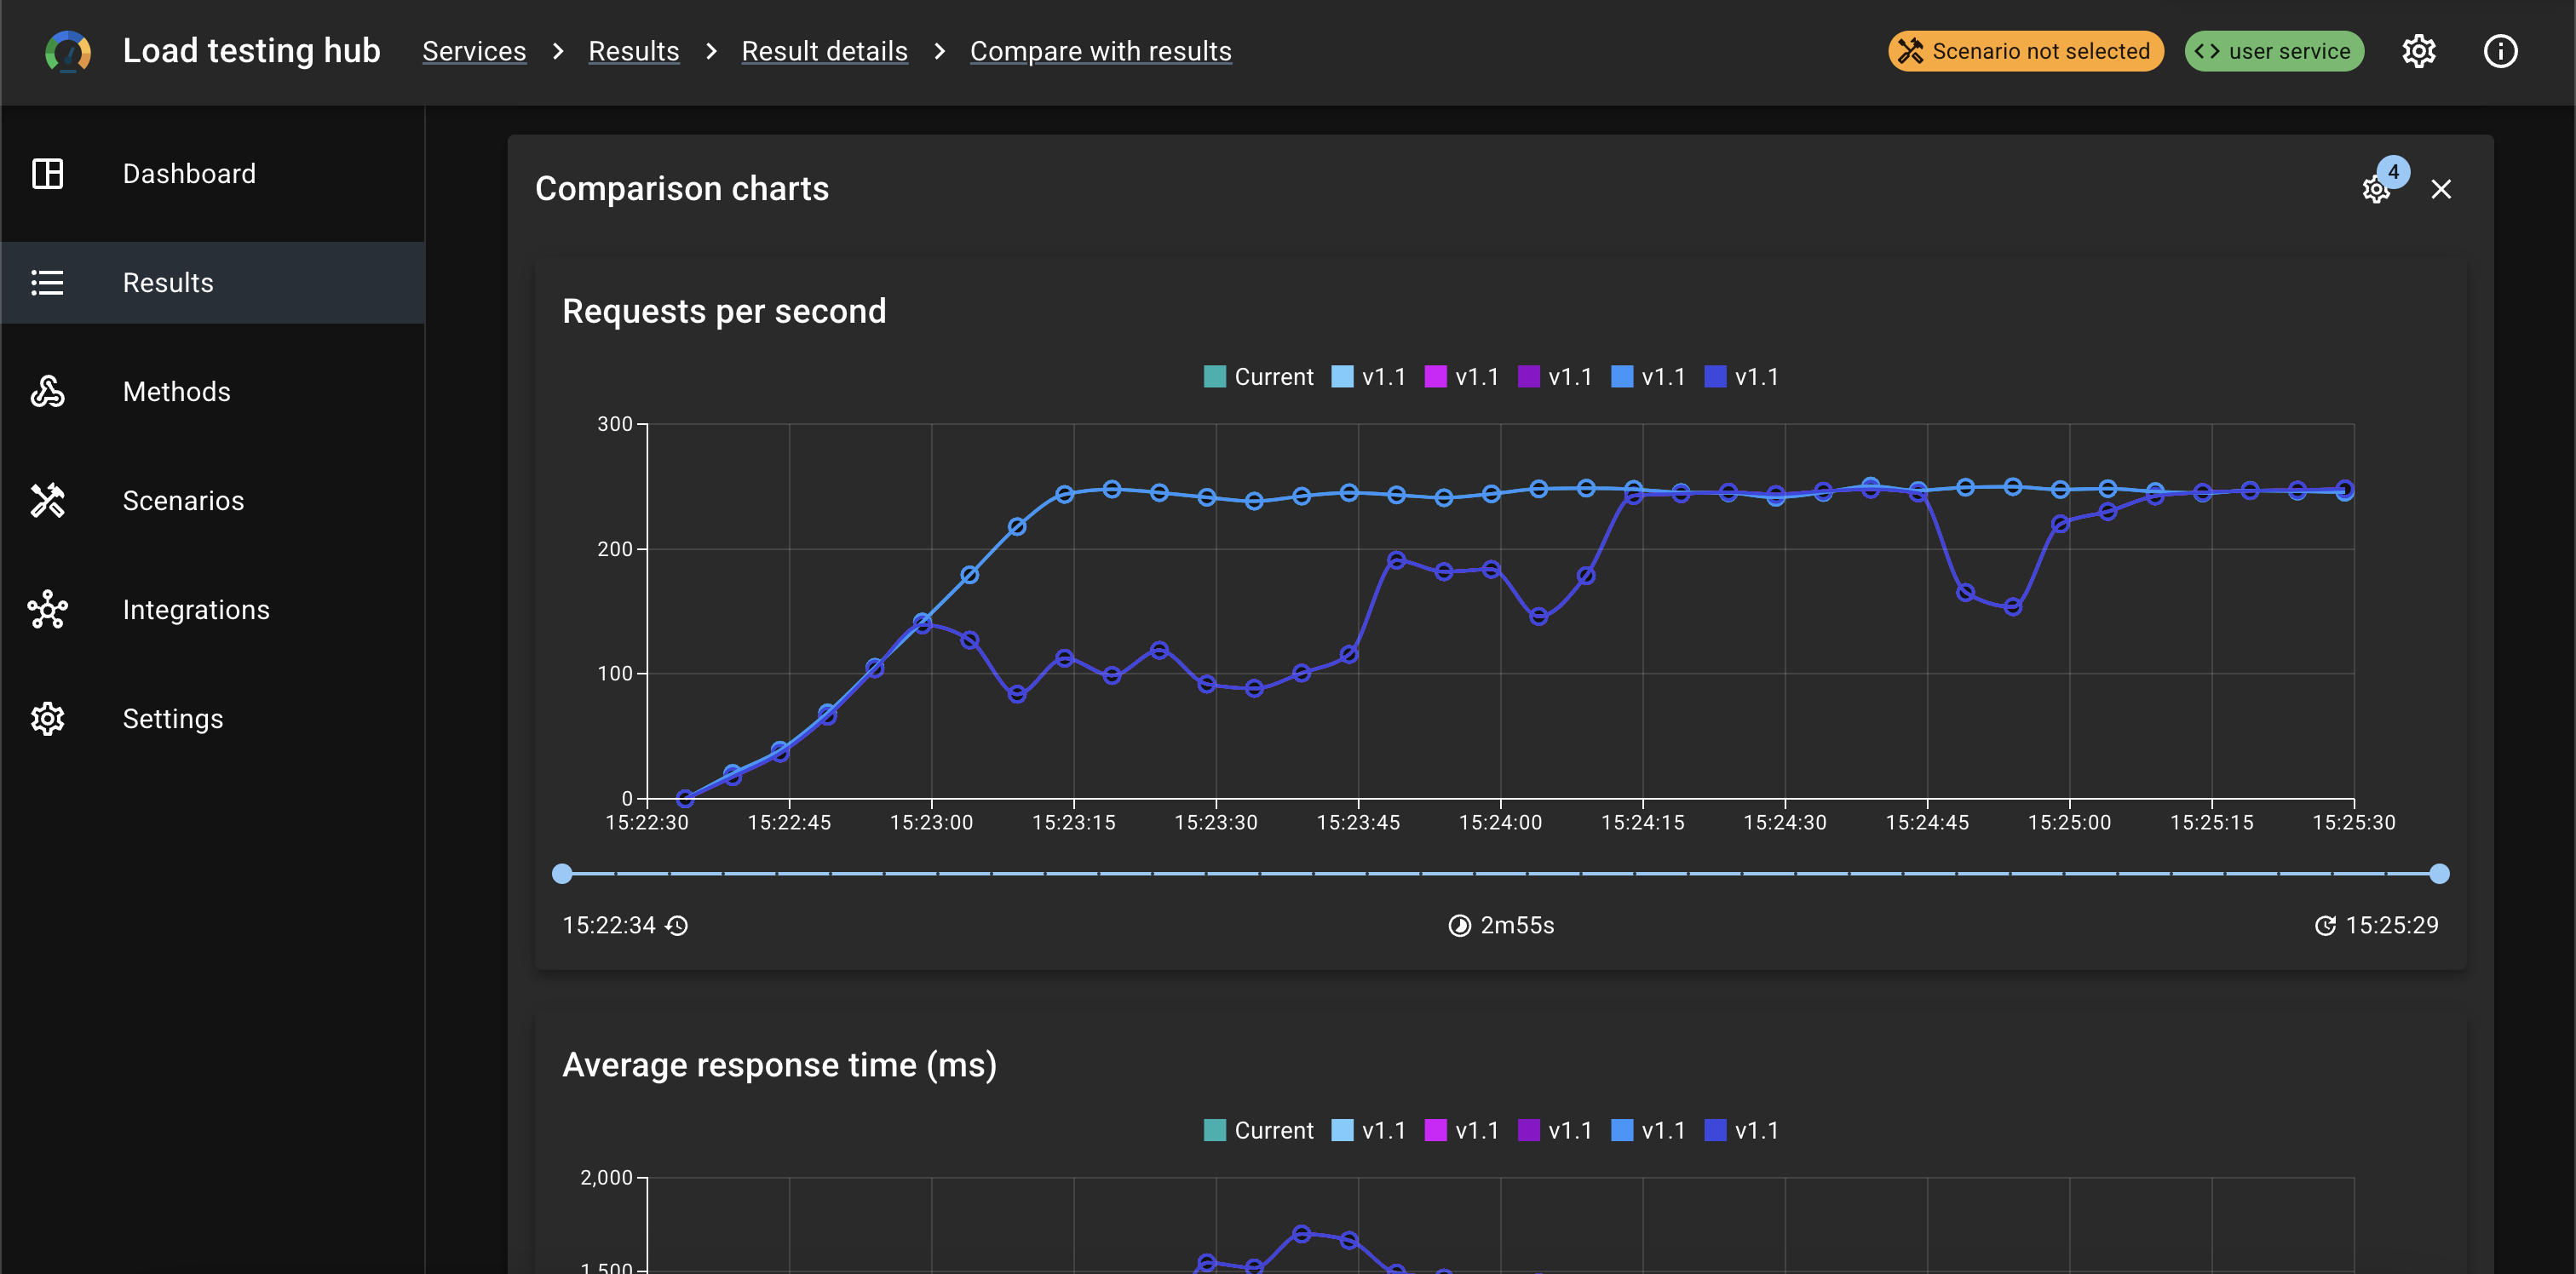Click the right handle of time range slider

(2439, 874)
